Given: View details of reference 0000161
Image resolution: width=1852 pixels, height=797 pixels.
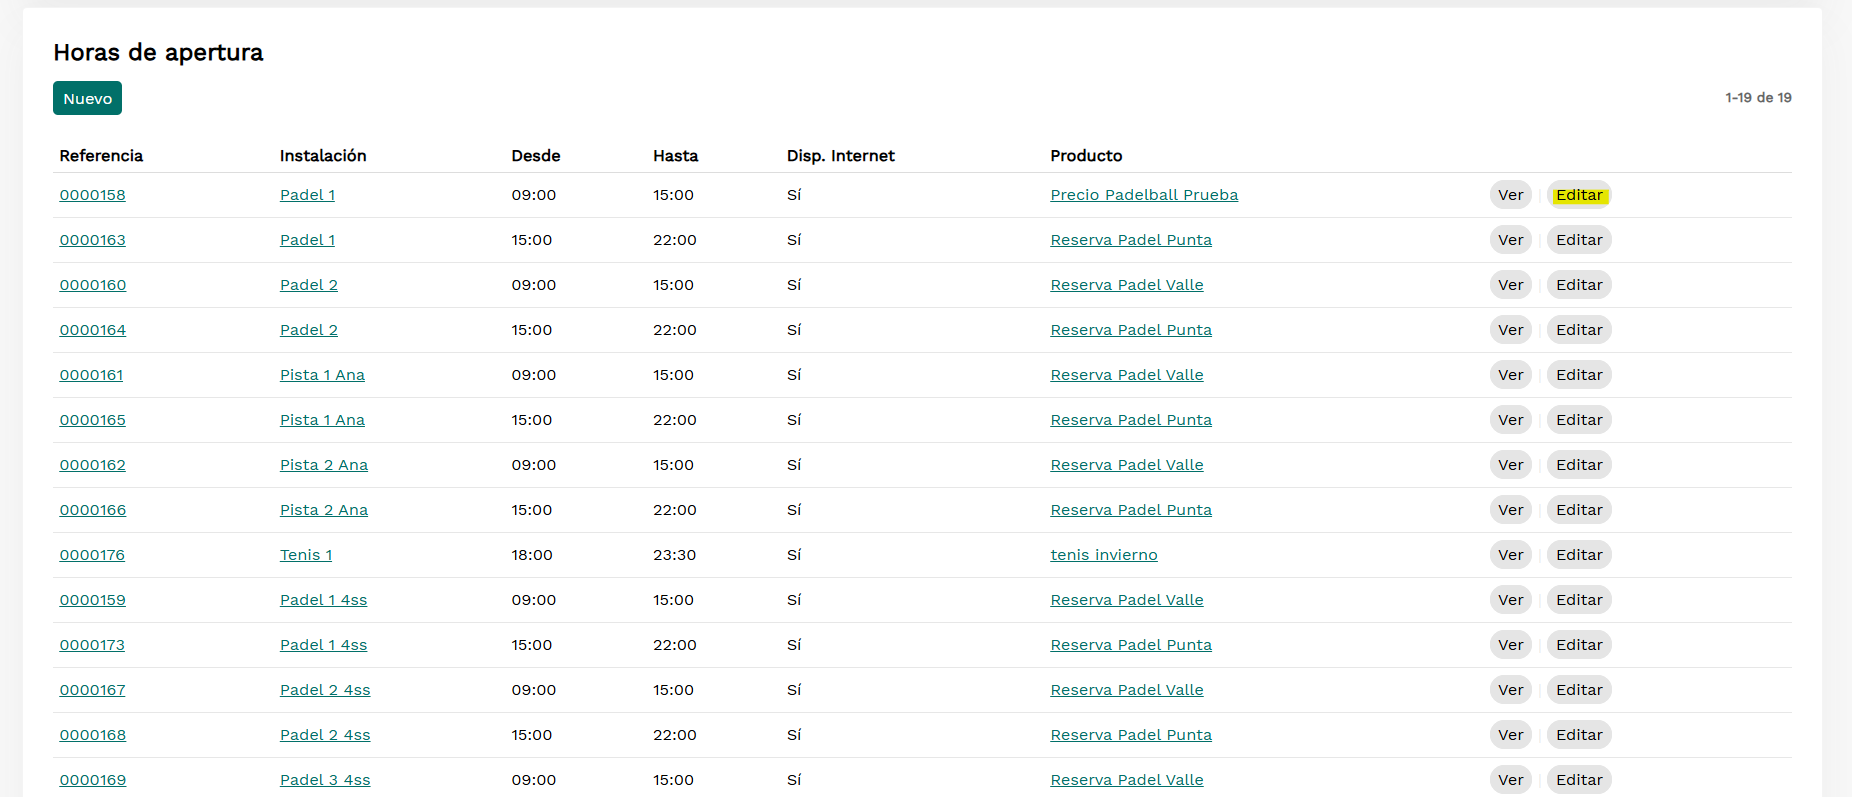Looking at the screenshot, I should 1510,375.
